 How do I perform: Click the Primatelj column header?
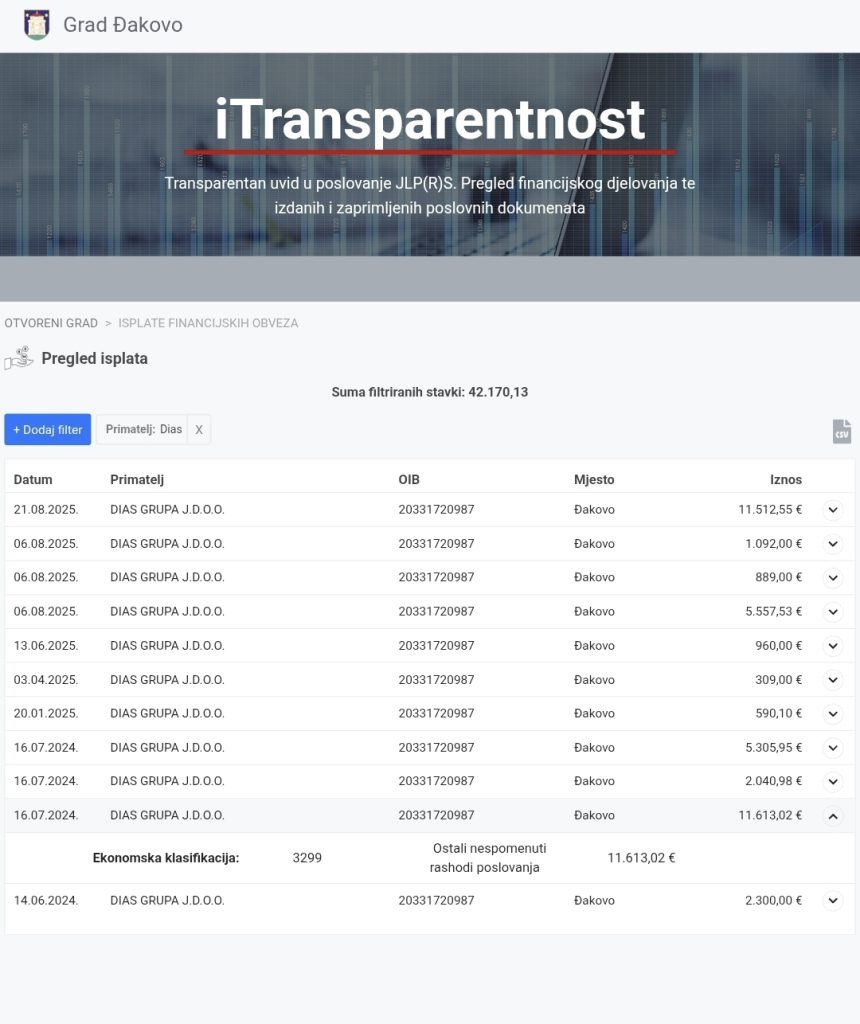pyautogui.click(x=137, y=480)
